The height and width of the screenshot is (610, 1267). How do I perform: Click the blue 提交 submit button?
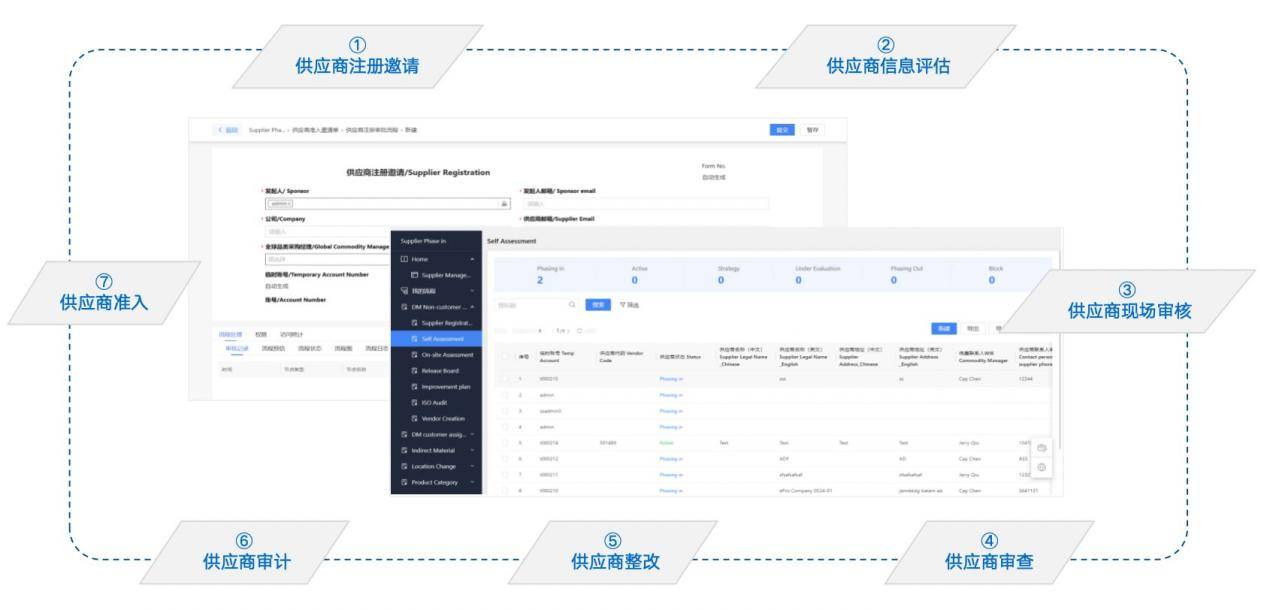782,130
